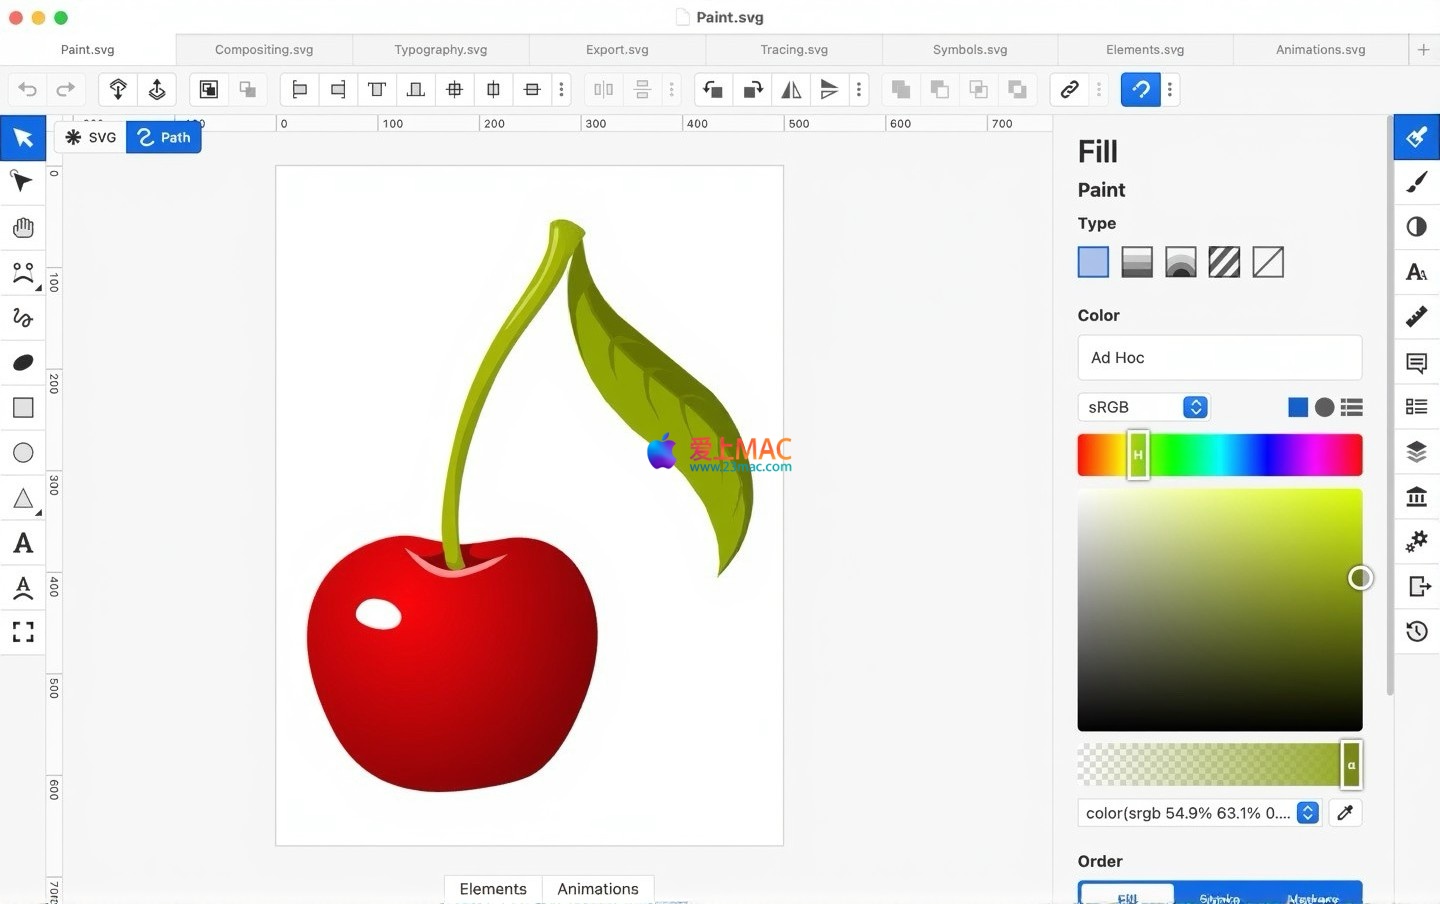Flip the selection horizontally from the toolbar
This screenshot has height=904, width=1440.
coord(791,90)
